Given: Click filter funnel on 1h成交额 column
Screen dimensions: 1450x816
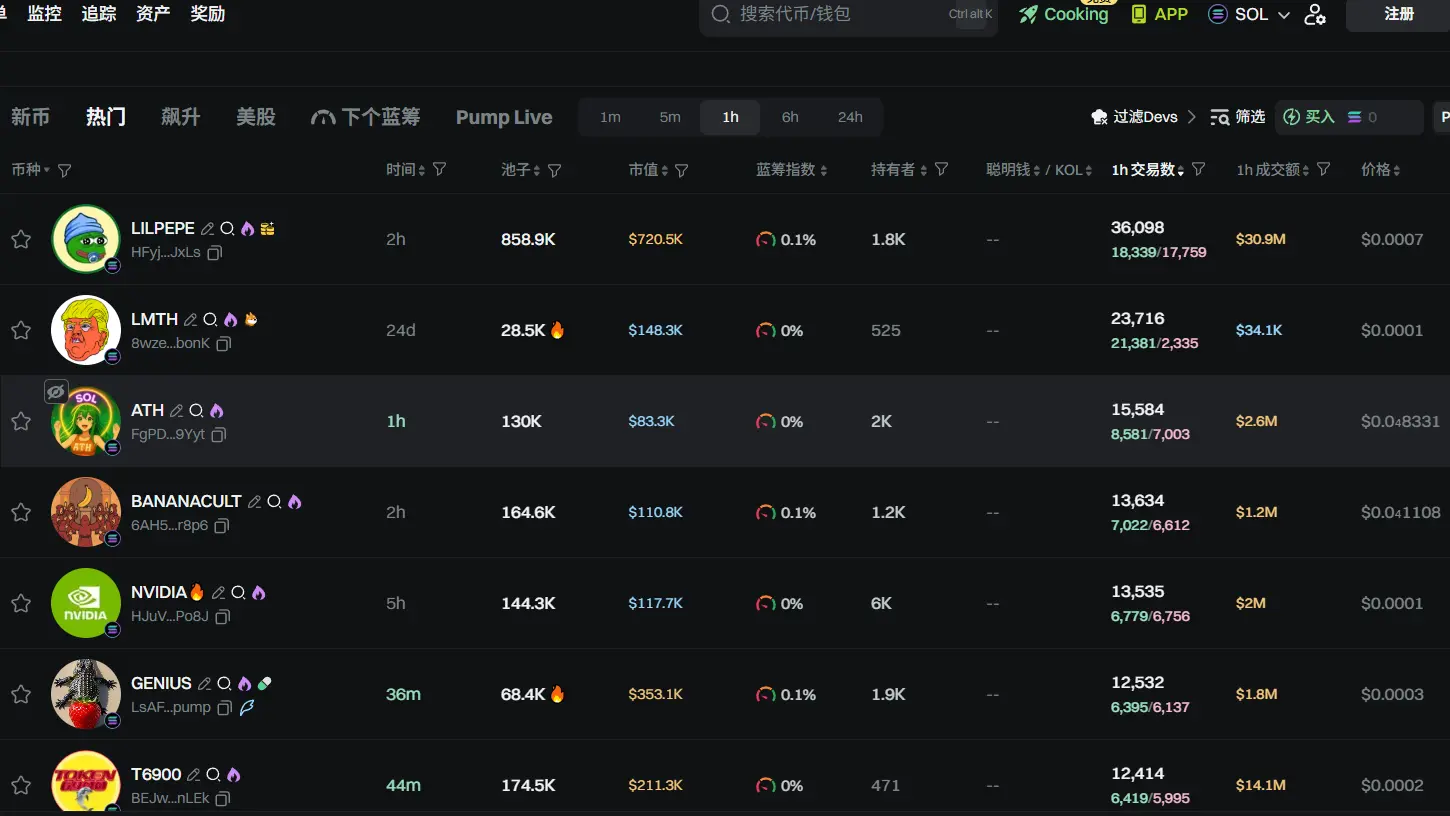Looking at the screenshot, I should pos(1324,170).
